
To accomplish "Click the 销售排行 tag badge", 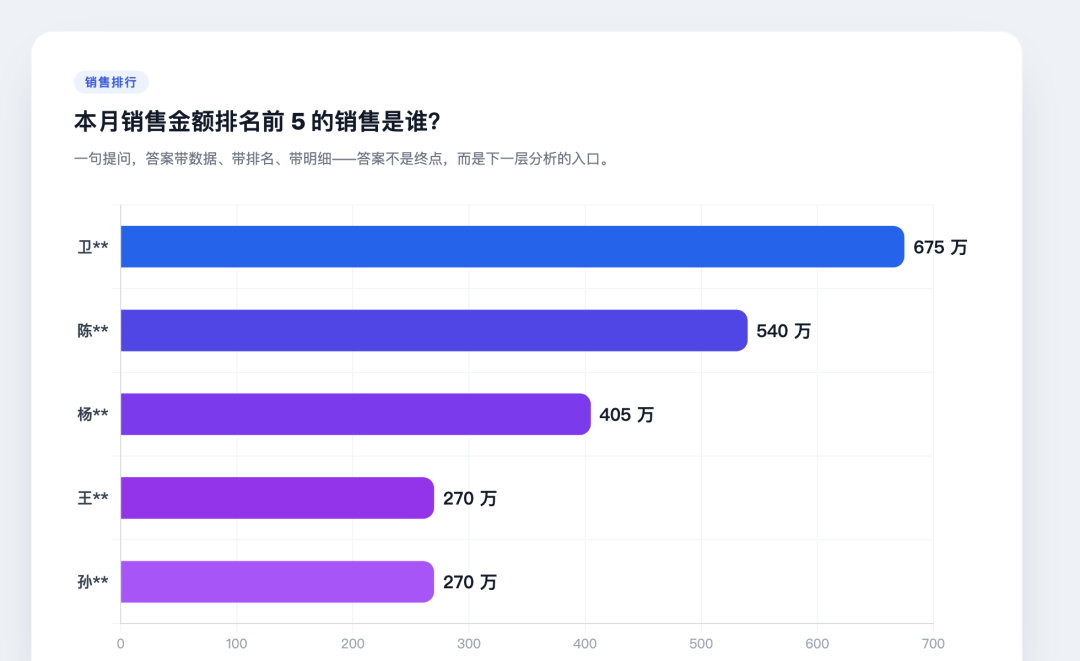I will [x=111, y=82].
